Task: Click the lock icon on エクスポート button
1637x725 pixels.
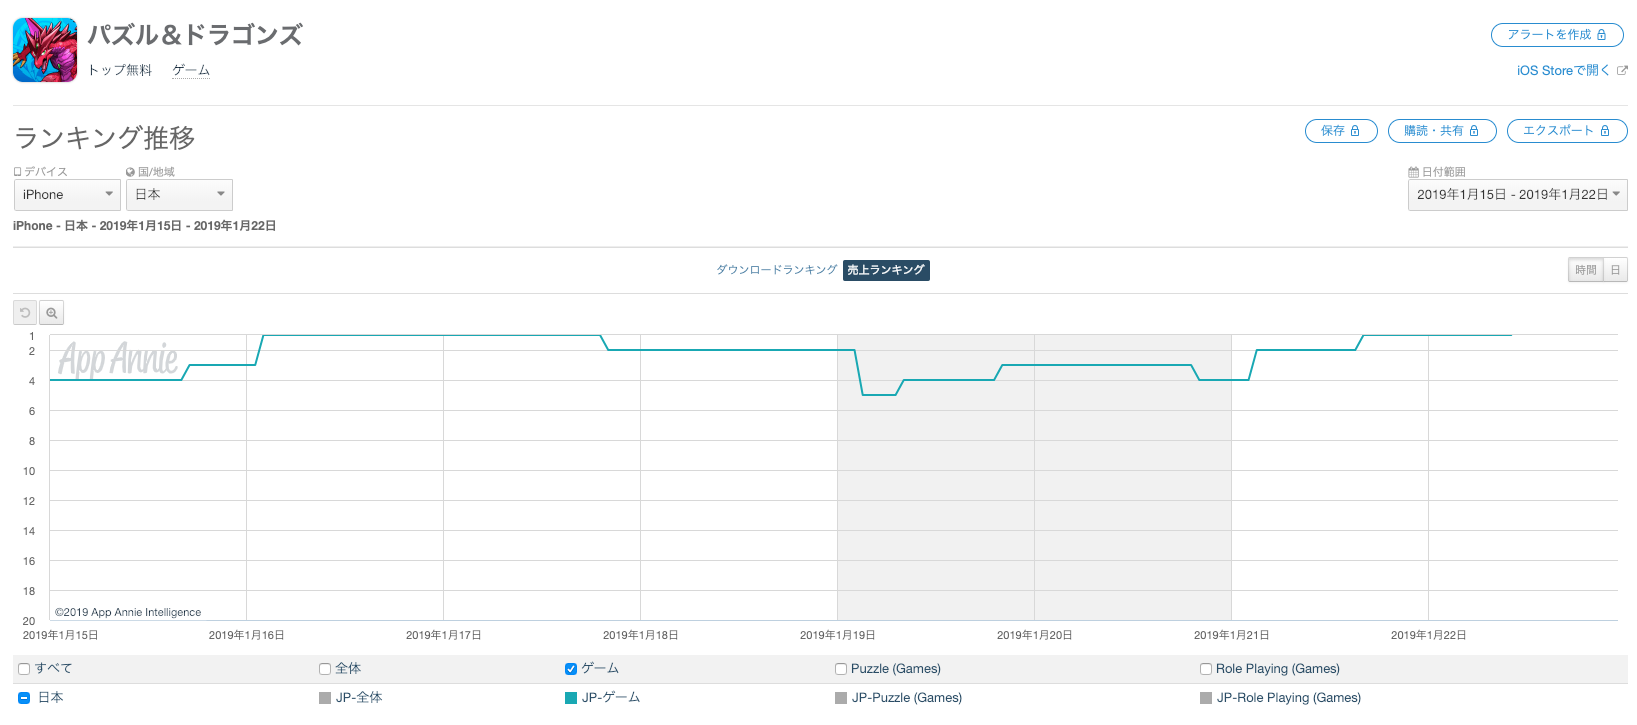Action: pos(1605,131)
